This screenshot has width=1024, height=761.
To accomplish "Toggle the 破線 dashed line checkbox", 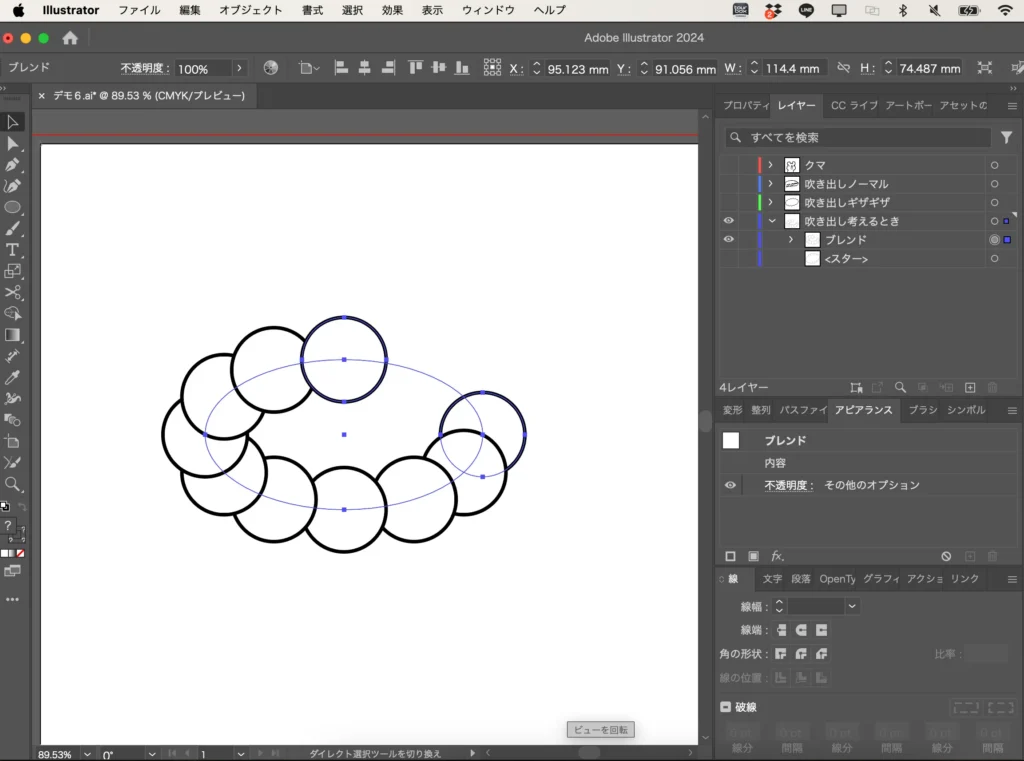I will pos(726,707).
